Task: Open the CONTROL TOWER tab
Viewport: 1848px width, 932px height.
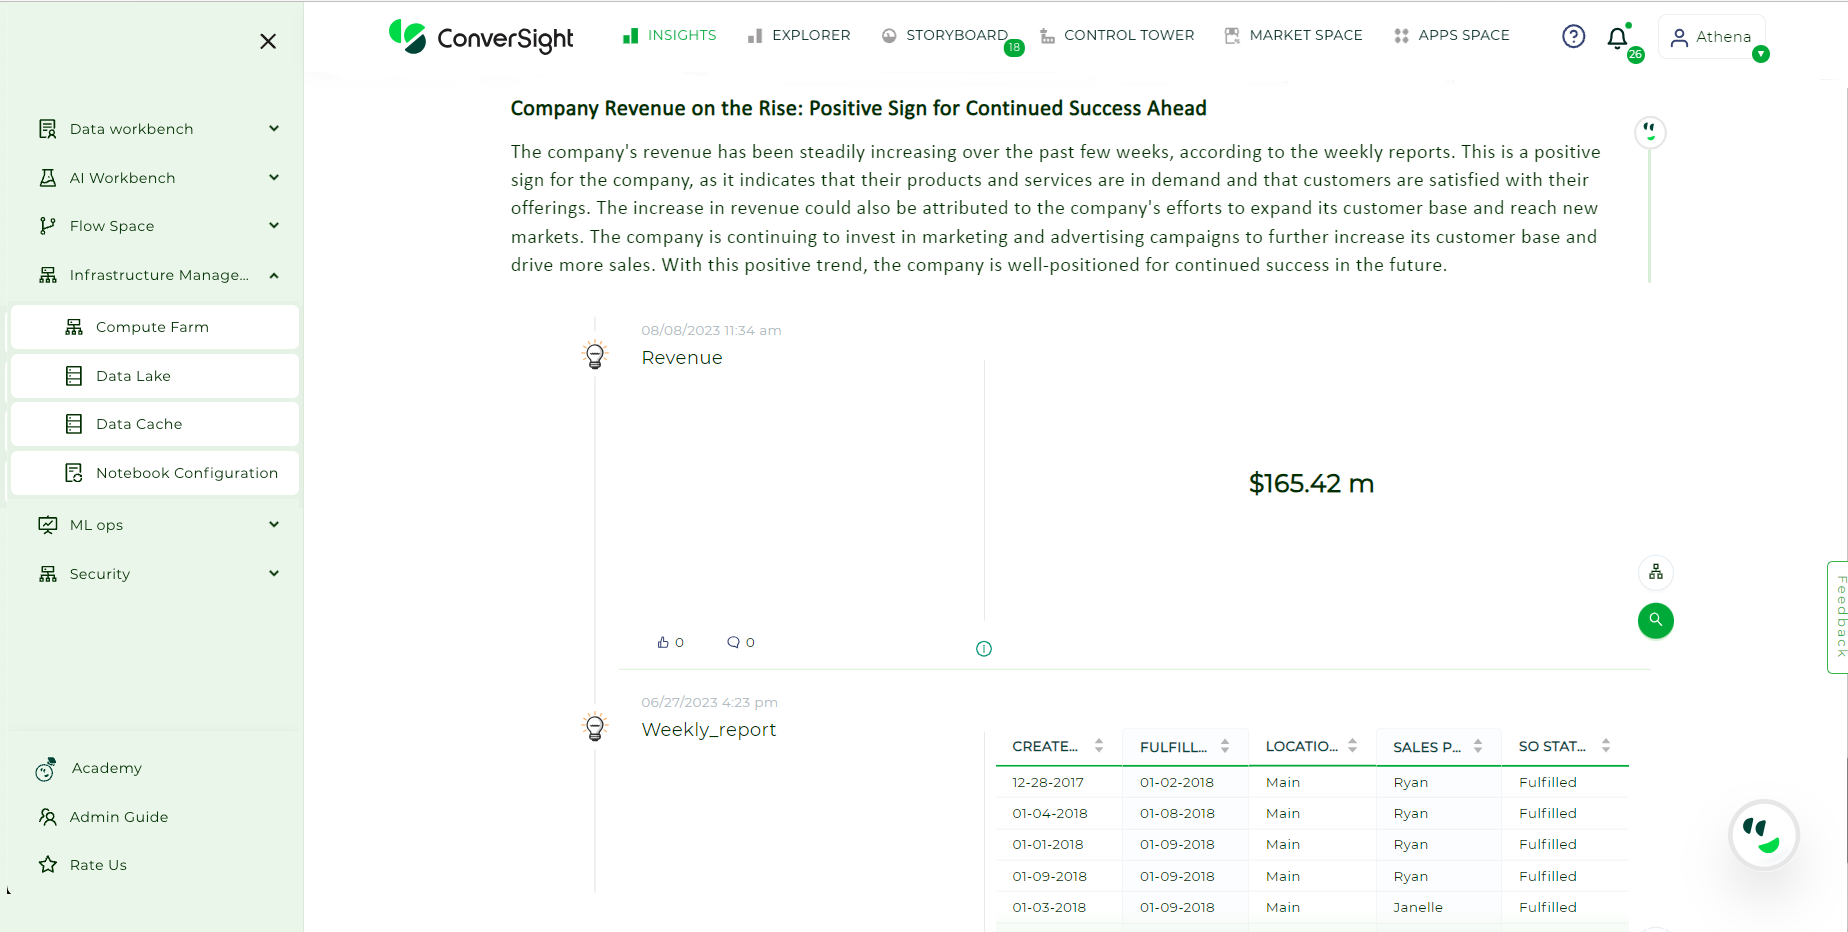Action: (x=1117, y=35)
